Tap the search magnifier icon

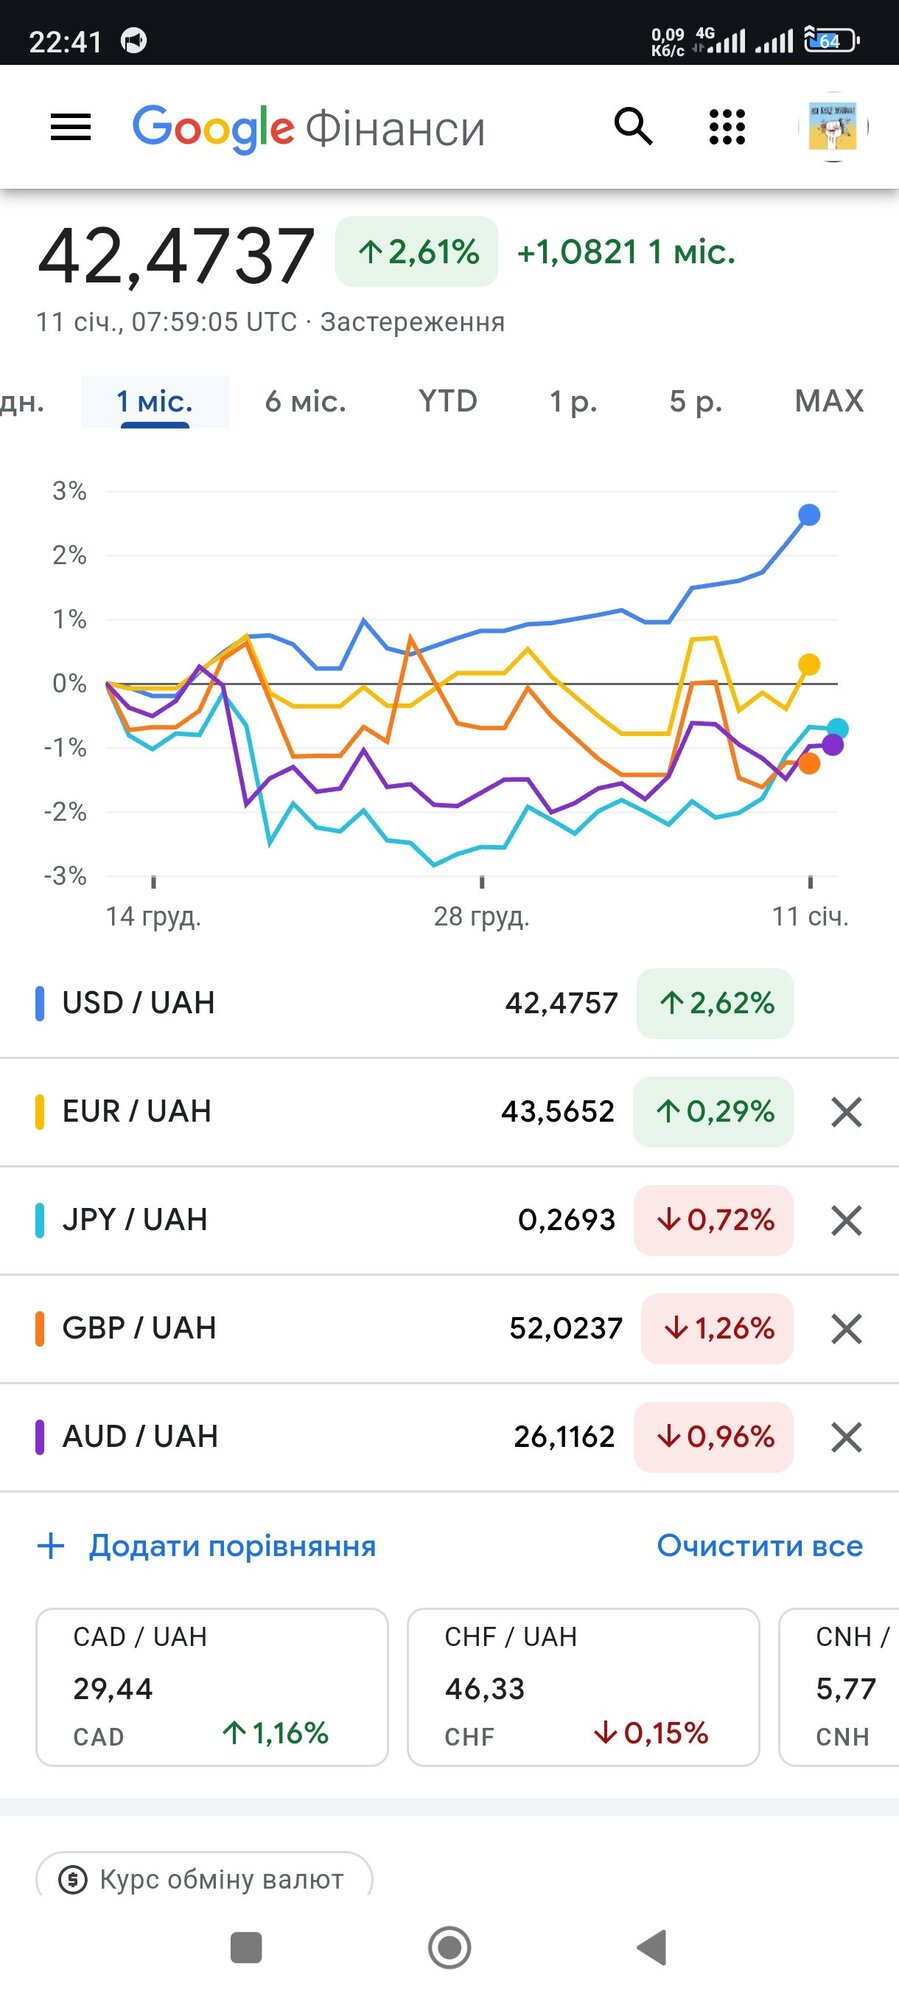[633, 127]
